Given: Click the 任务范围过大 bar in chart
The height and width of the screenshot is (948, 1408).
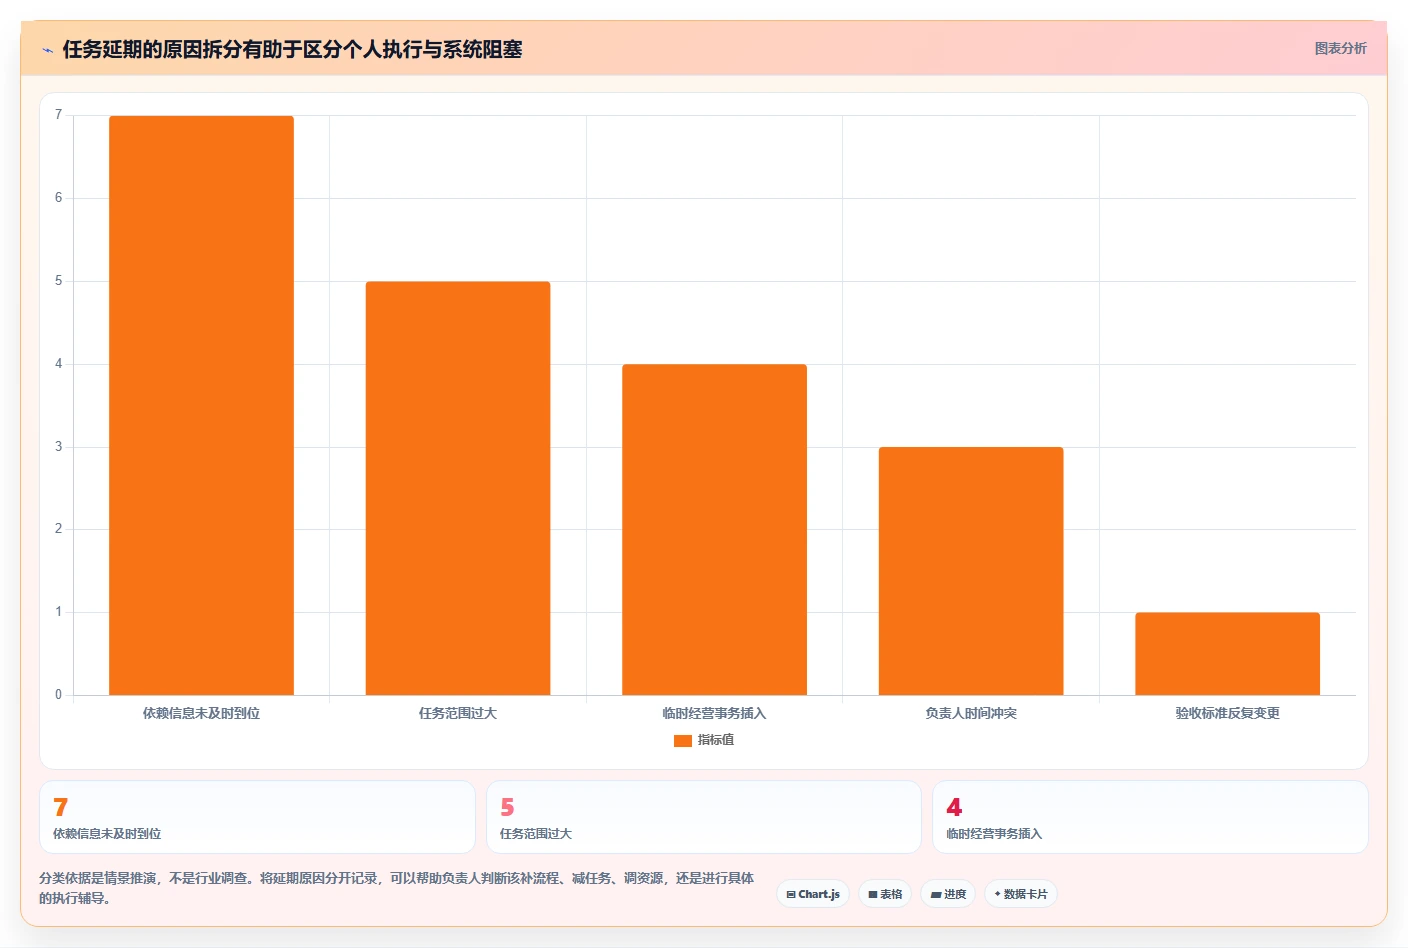Looking at the screenshot, I should [458, 488].
